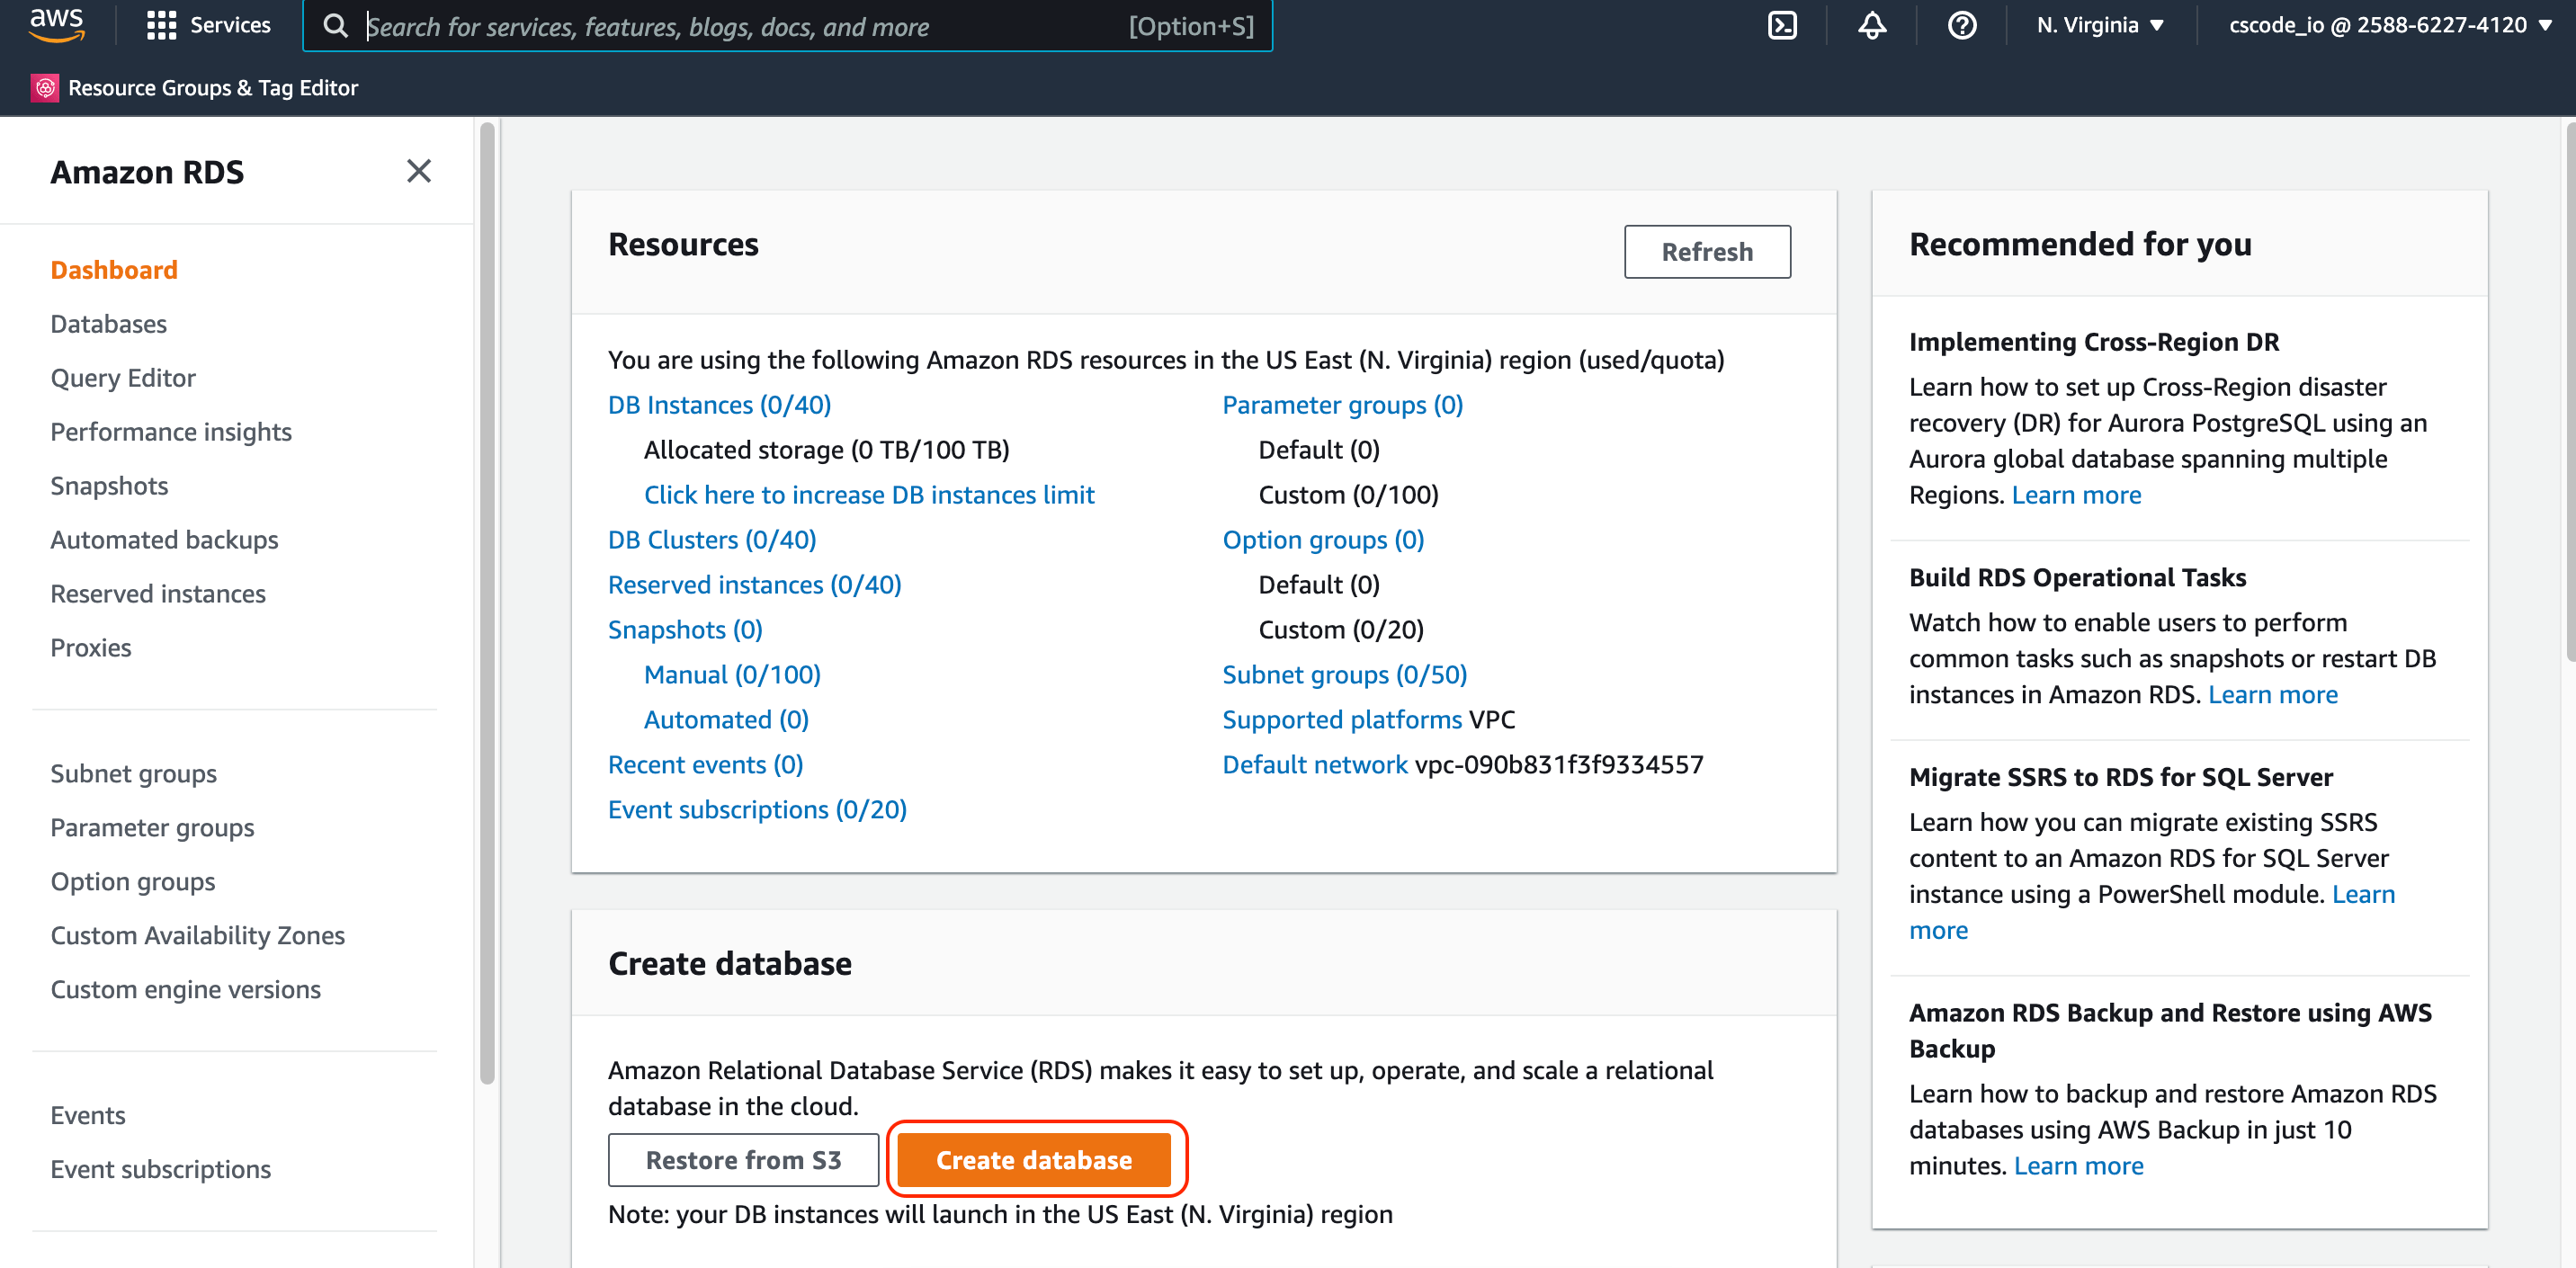Open the help question mark icon

pos(1961,25)
